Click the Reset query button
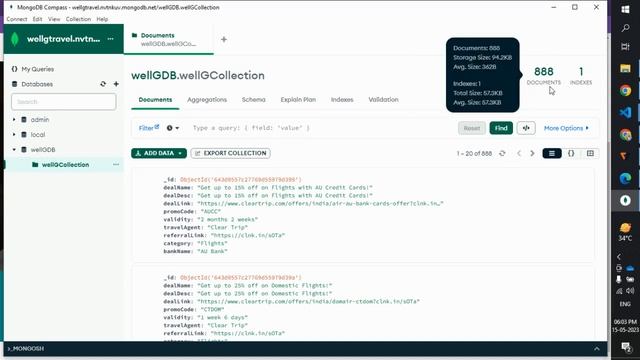This screenshot has height=360, width=640. coord(472,128)
